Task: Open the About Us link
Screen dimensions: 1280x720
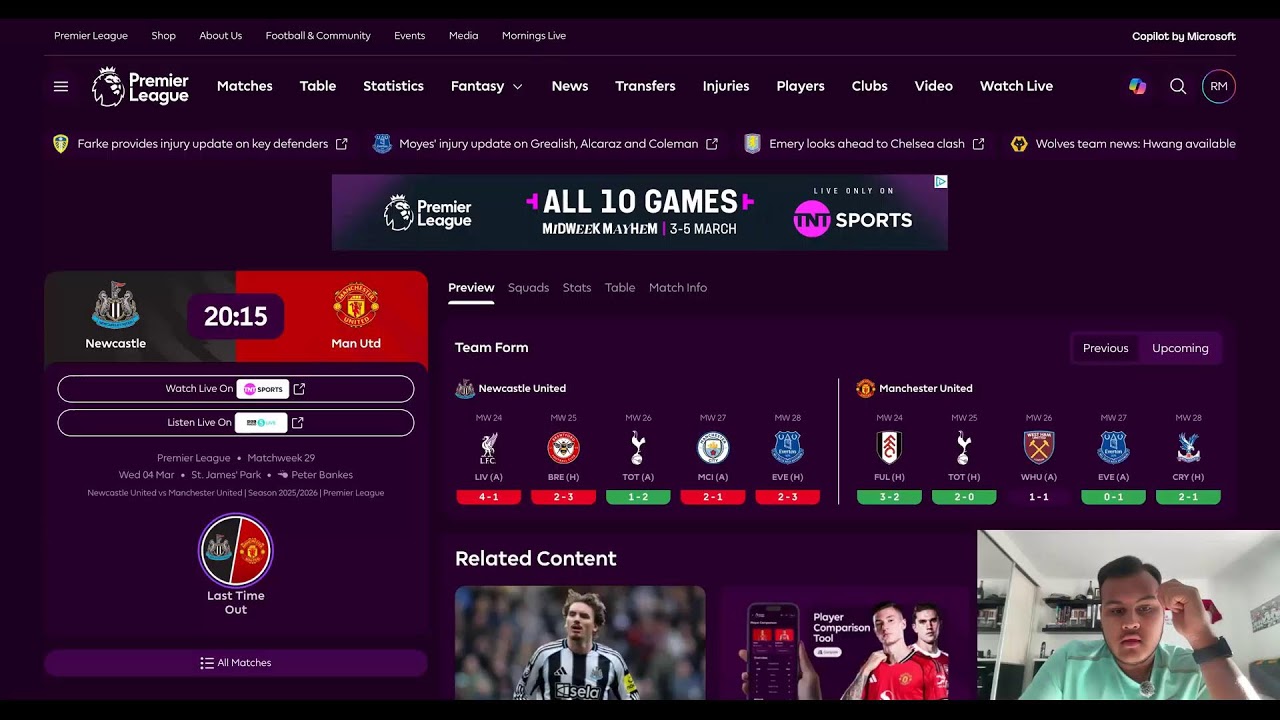Action: pos(221,36)
